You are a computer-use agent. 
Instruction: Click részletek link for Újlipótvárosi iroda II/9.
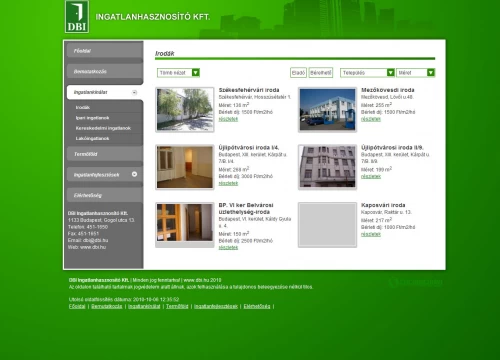[371, 176]
